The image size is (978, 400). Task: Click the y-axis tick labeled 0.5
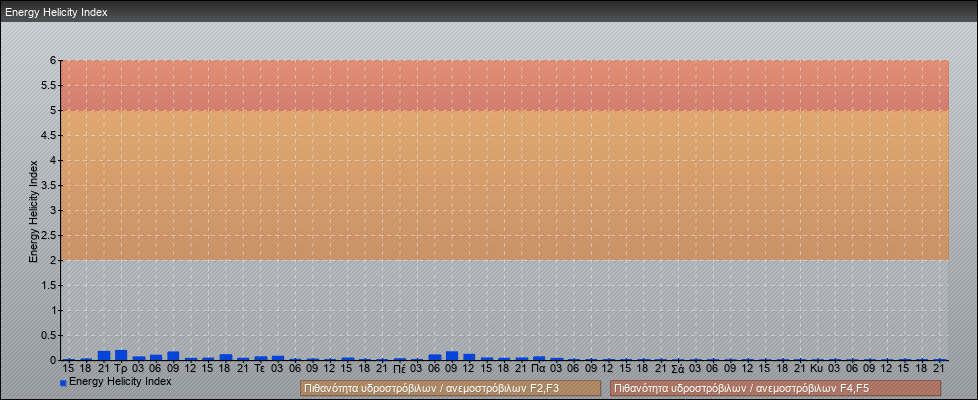point(48,335)
